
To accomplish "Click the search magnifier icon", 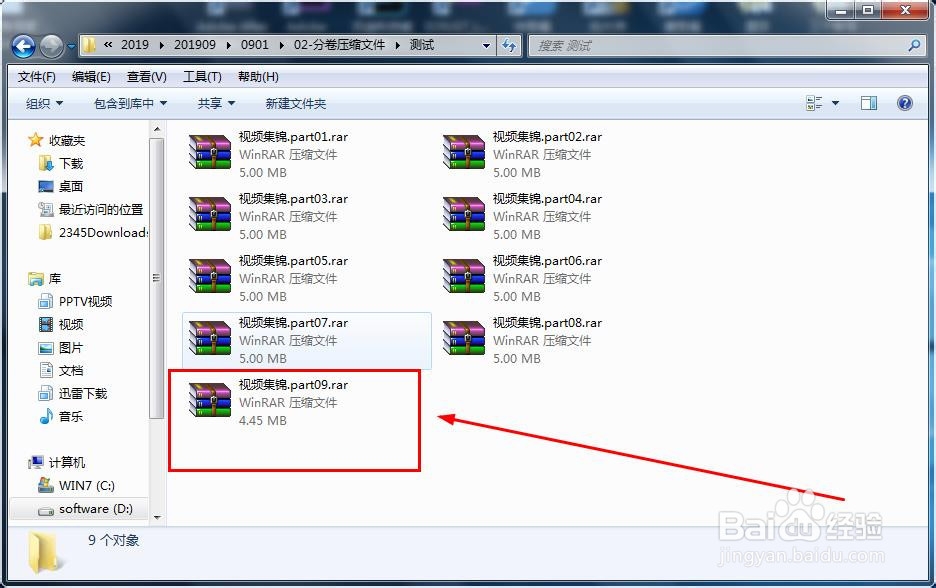I will tap(914, 45).
